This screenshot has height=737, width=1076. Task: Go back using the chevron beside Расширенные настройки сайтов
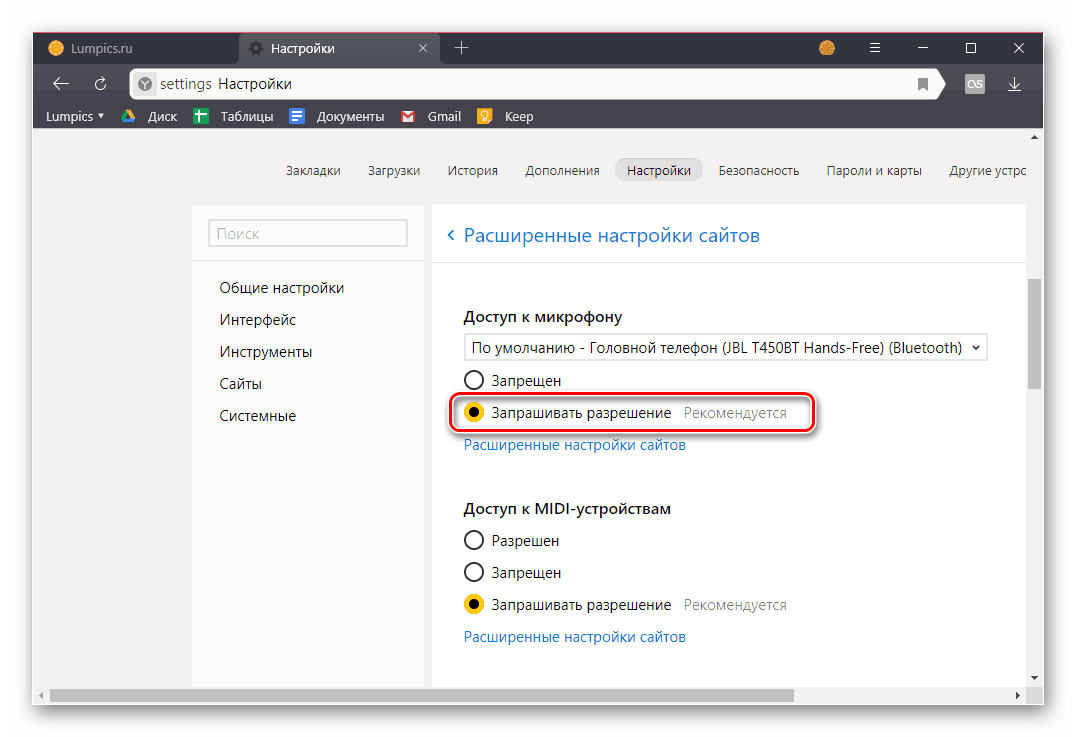tap(451, 235)
